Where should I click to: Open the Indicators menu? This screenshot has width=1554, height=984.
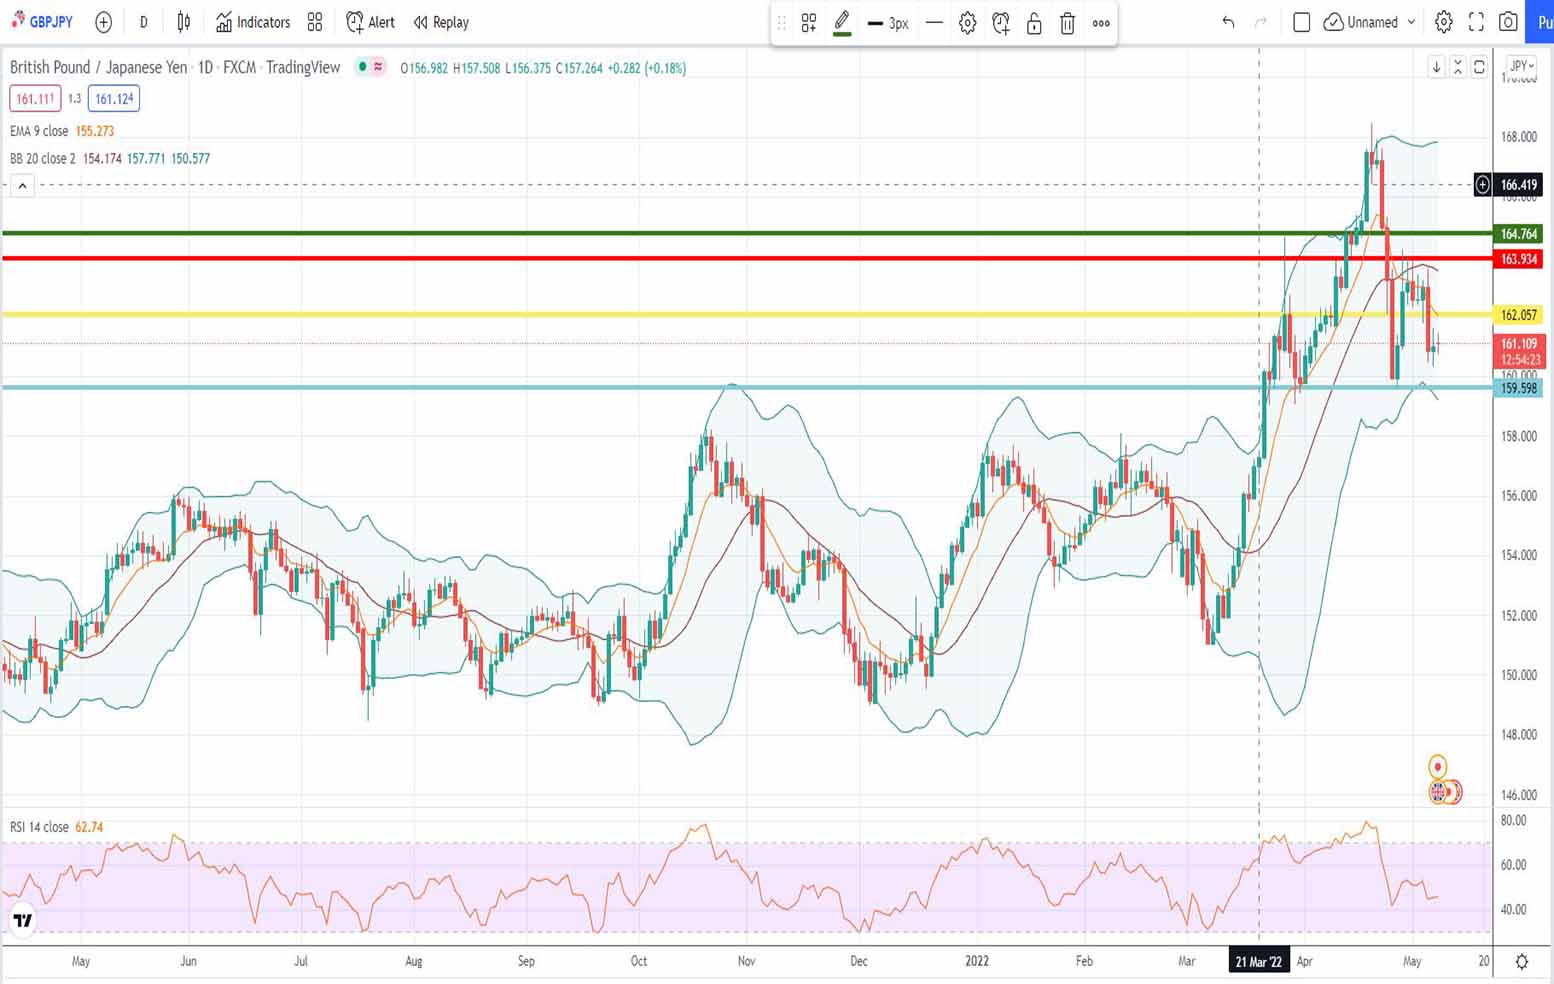pos(254,22)
